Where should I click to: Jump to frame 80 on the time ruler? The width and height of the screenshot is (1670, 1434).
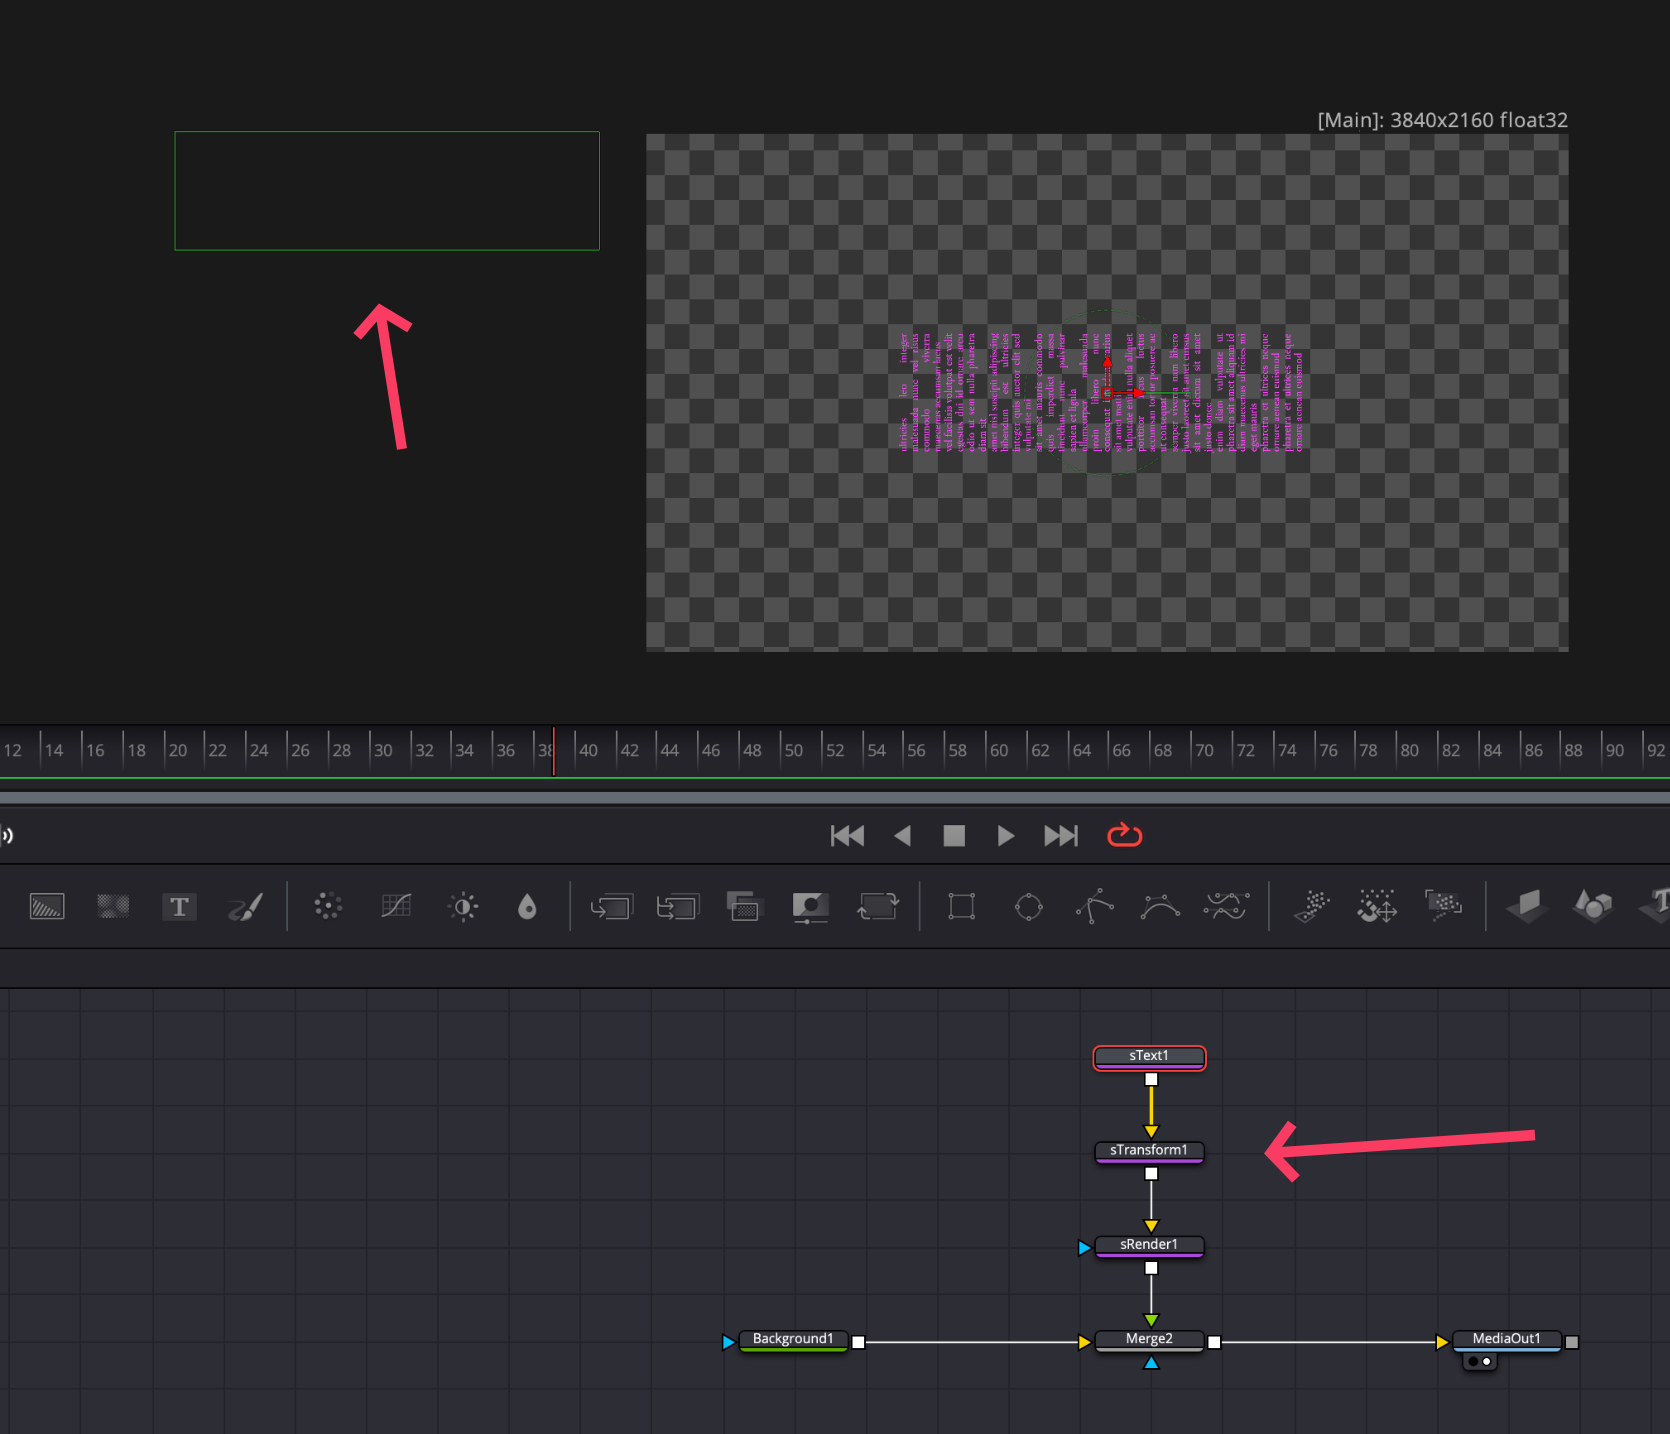point(1410,750)
